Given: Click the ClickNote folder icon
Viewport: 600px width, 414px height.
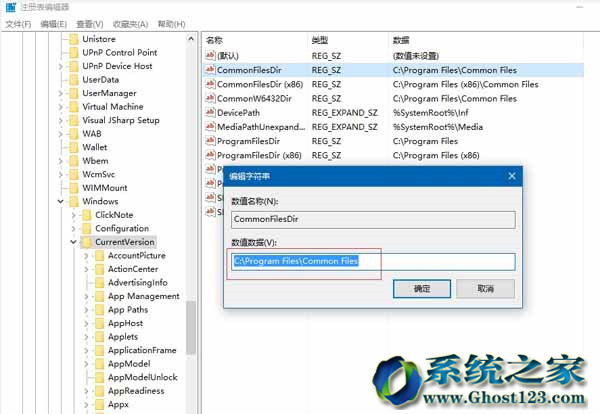Looking at the screenshot, I should coord(86,215).
